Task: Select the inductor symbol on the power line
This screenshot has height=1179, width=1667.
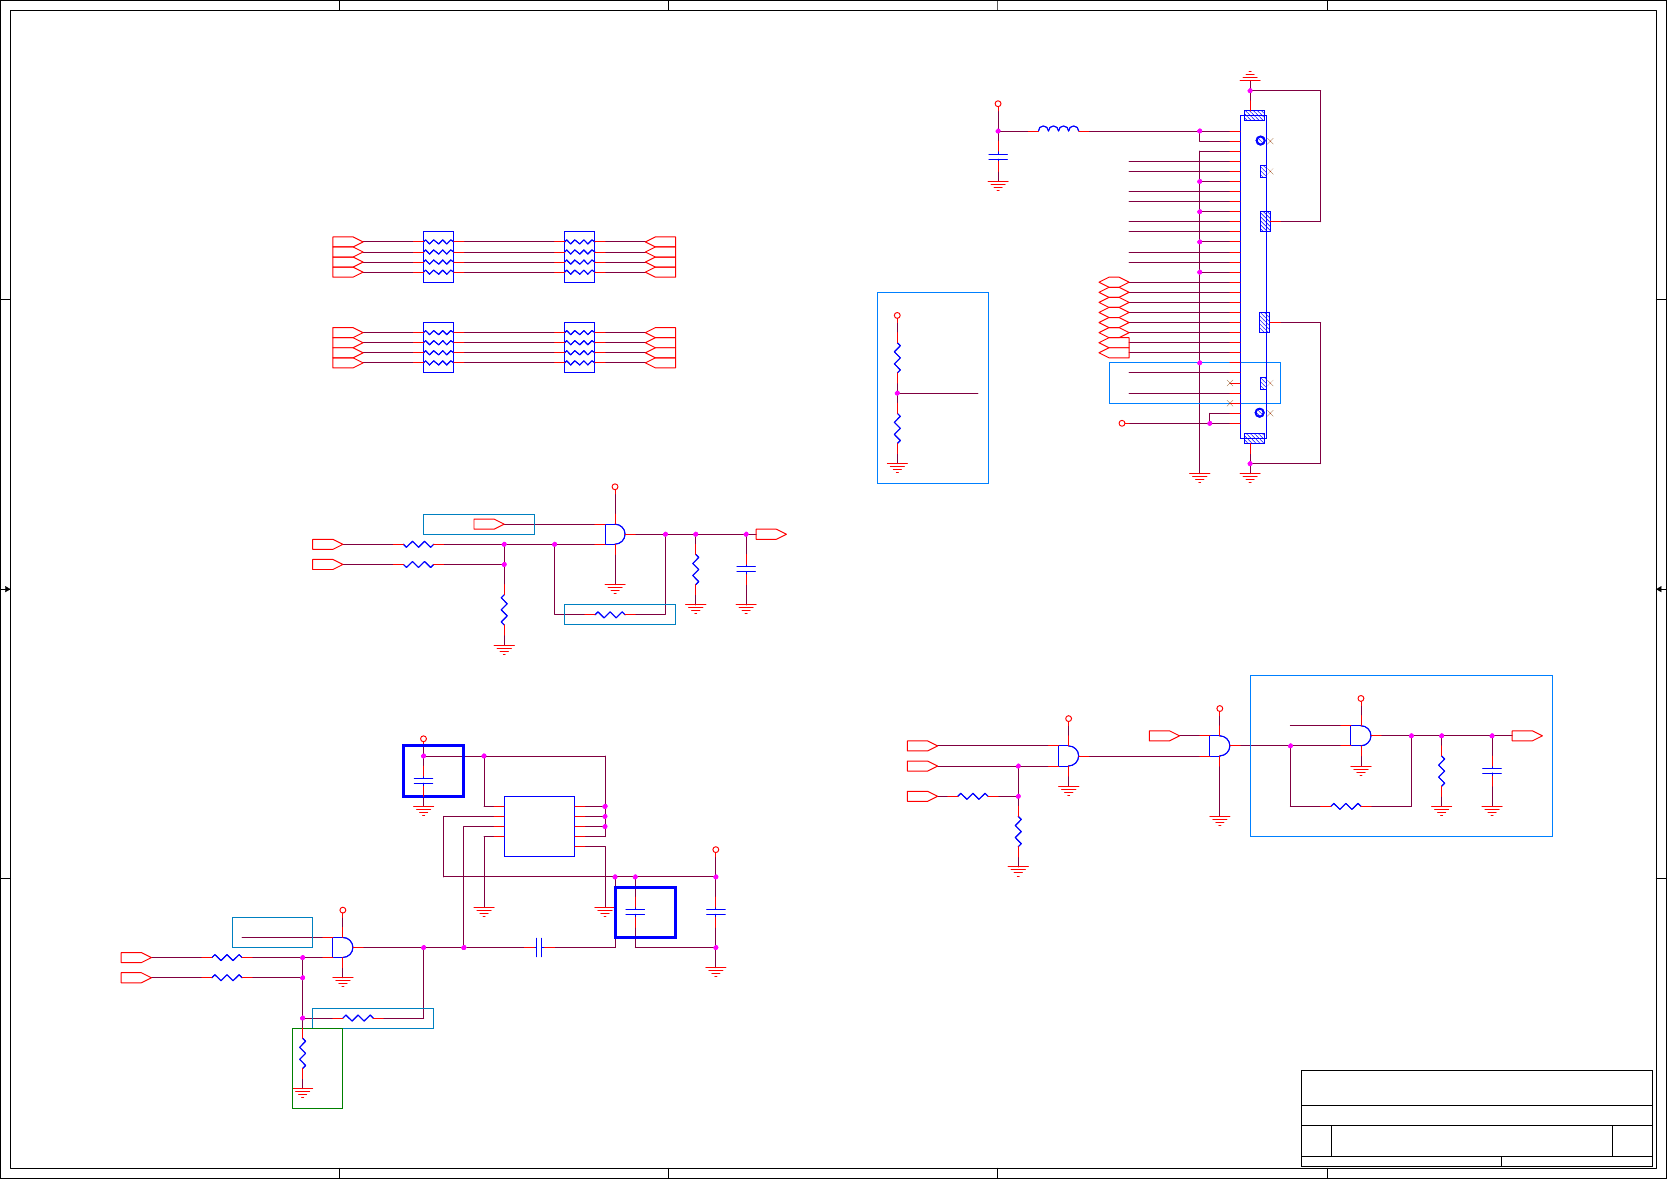Action: click(x=1058, y=128)
